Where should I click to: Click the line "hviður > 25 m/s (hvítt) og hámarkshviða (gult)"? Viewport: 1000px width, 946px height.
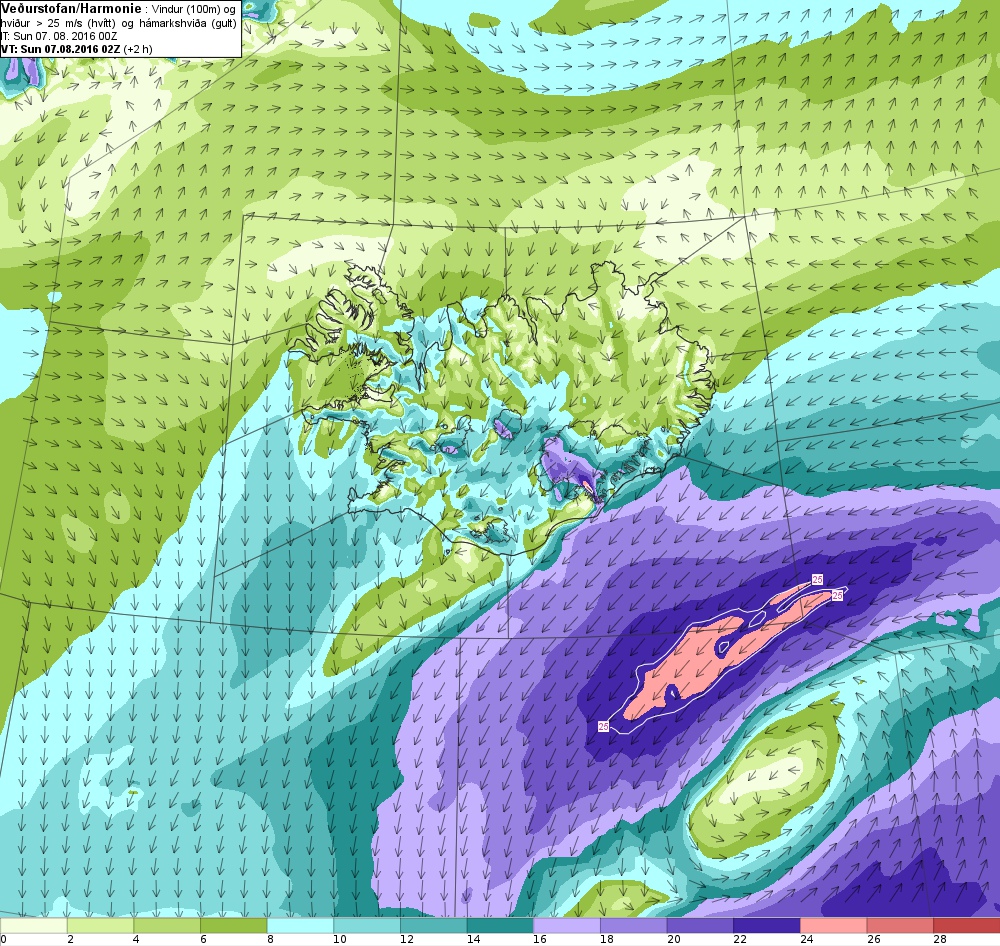119,23
